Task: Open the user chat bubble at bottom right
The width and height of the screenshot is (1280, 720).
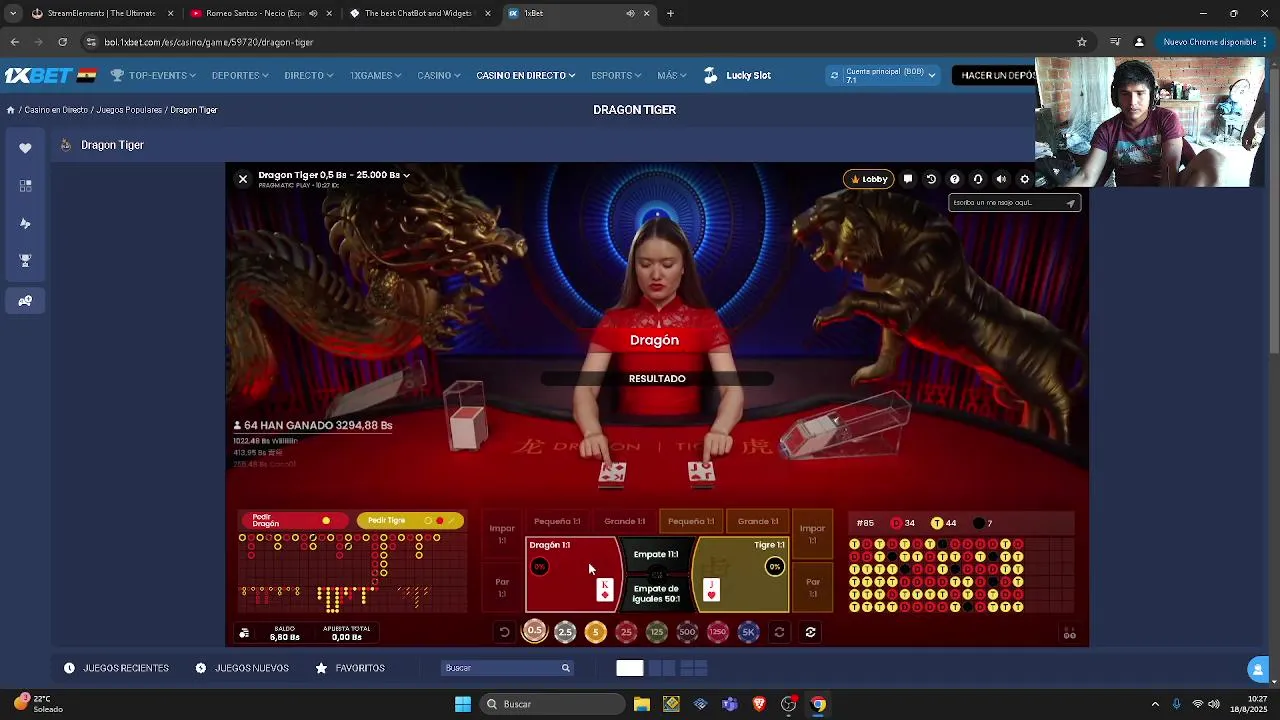Action: pos(1258,669)
